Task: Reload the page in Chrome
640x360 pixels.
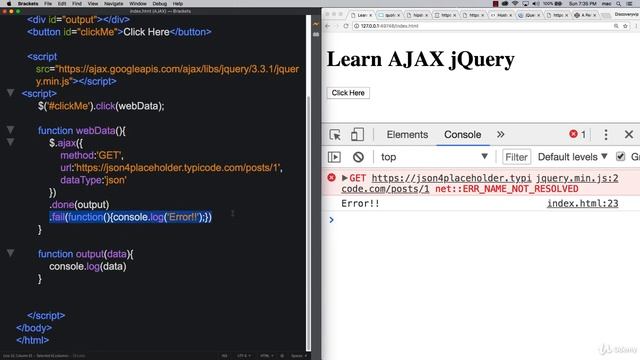Action: 346,26
